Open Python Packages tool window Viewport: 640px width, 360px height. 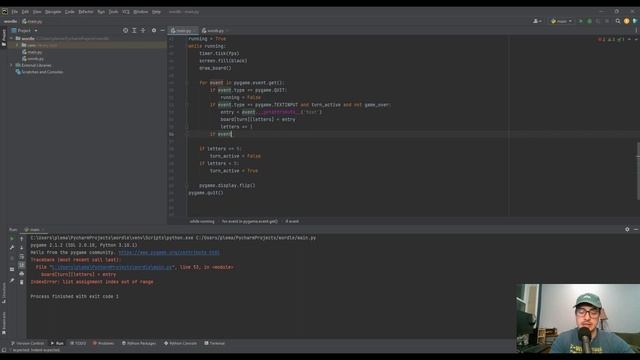pos(139,343)
